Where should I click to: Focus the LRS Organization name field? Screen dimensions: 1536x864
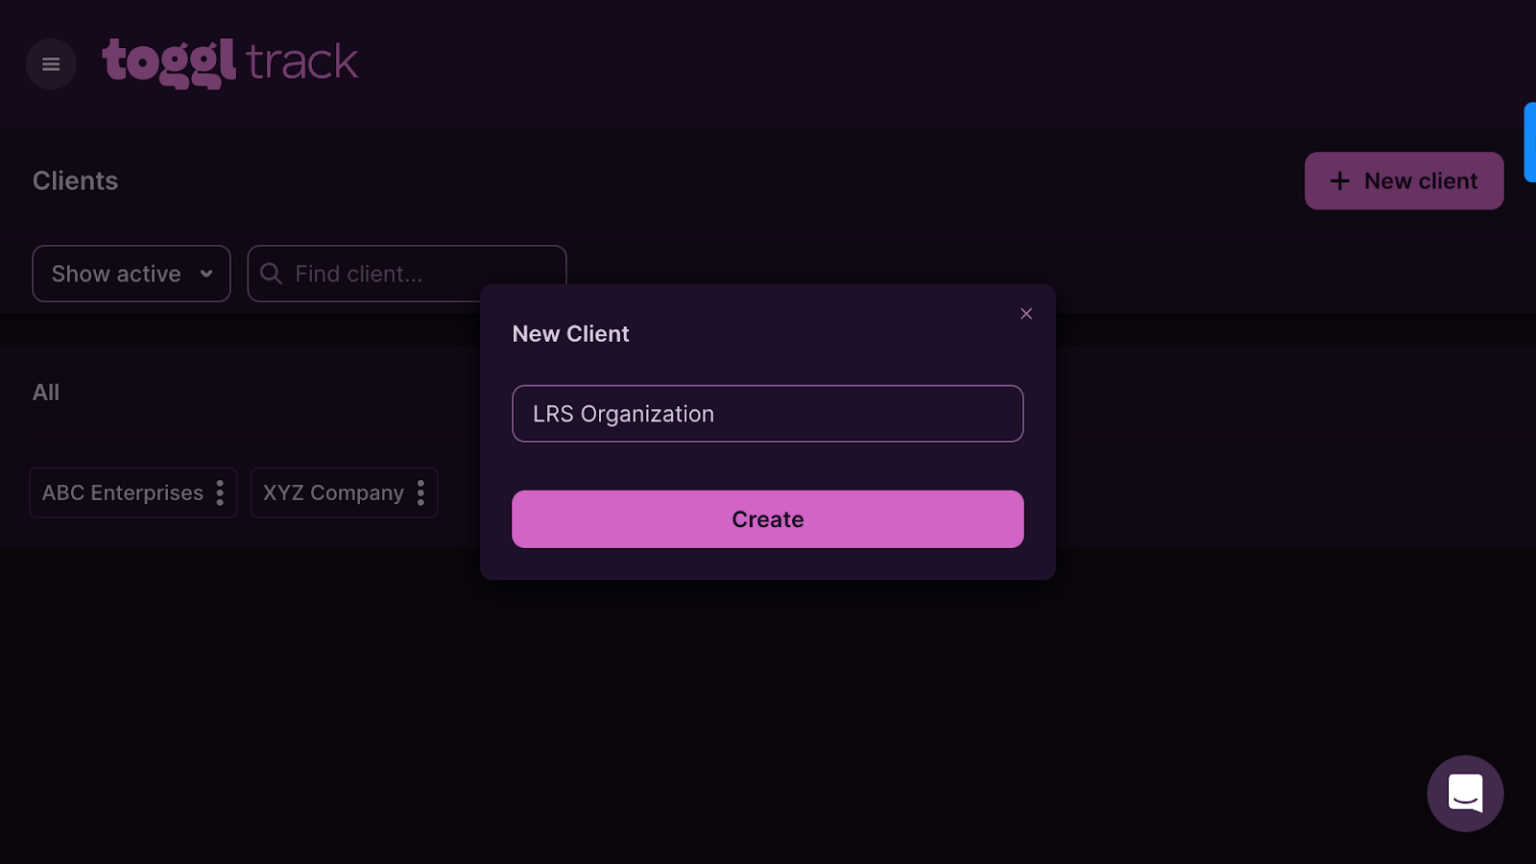(767, 414)
